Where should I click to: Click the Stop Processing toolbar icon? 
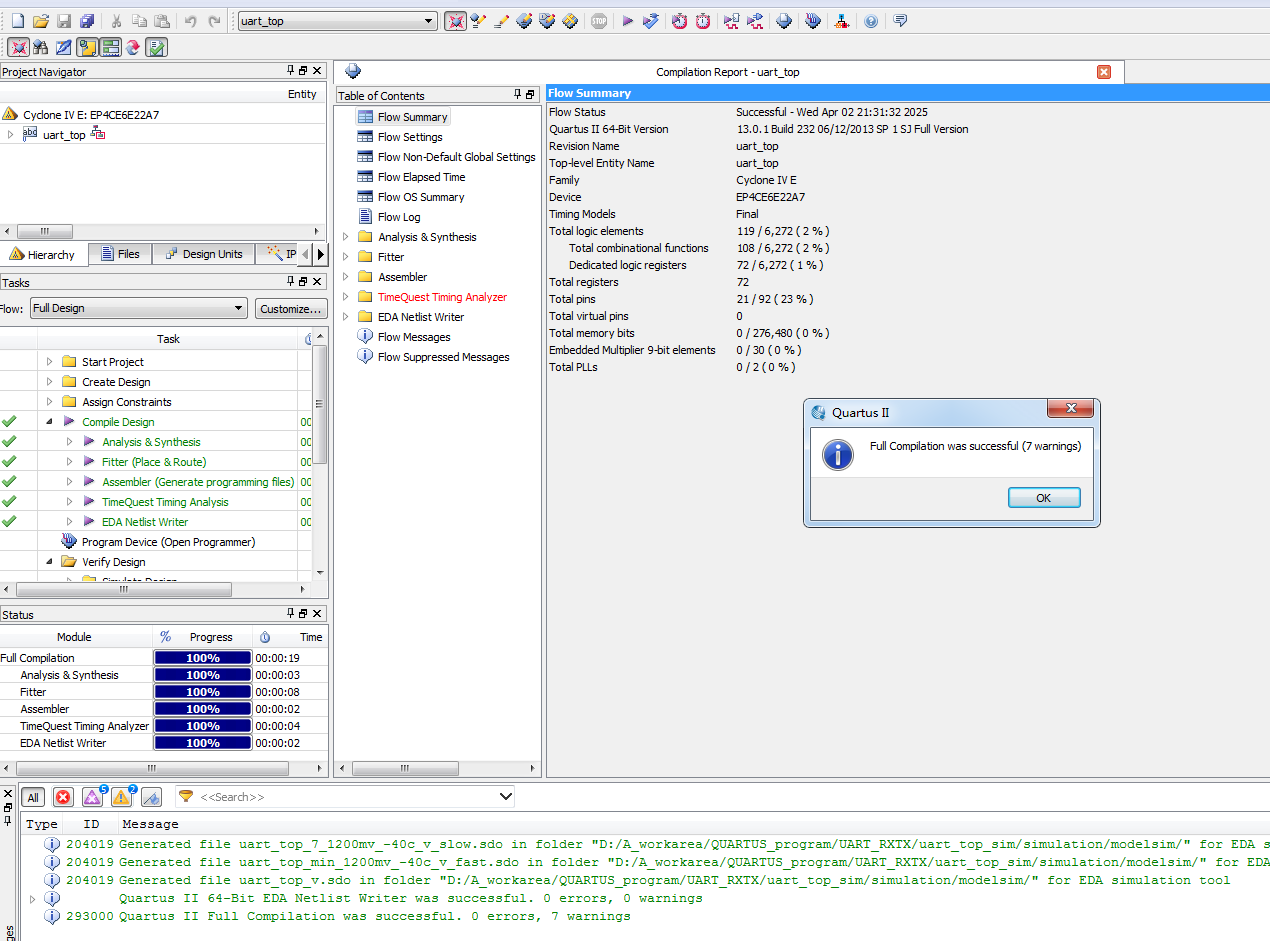coord(598,20)
